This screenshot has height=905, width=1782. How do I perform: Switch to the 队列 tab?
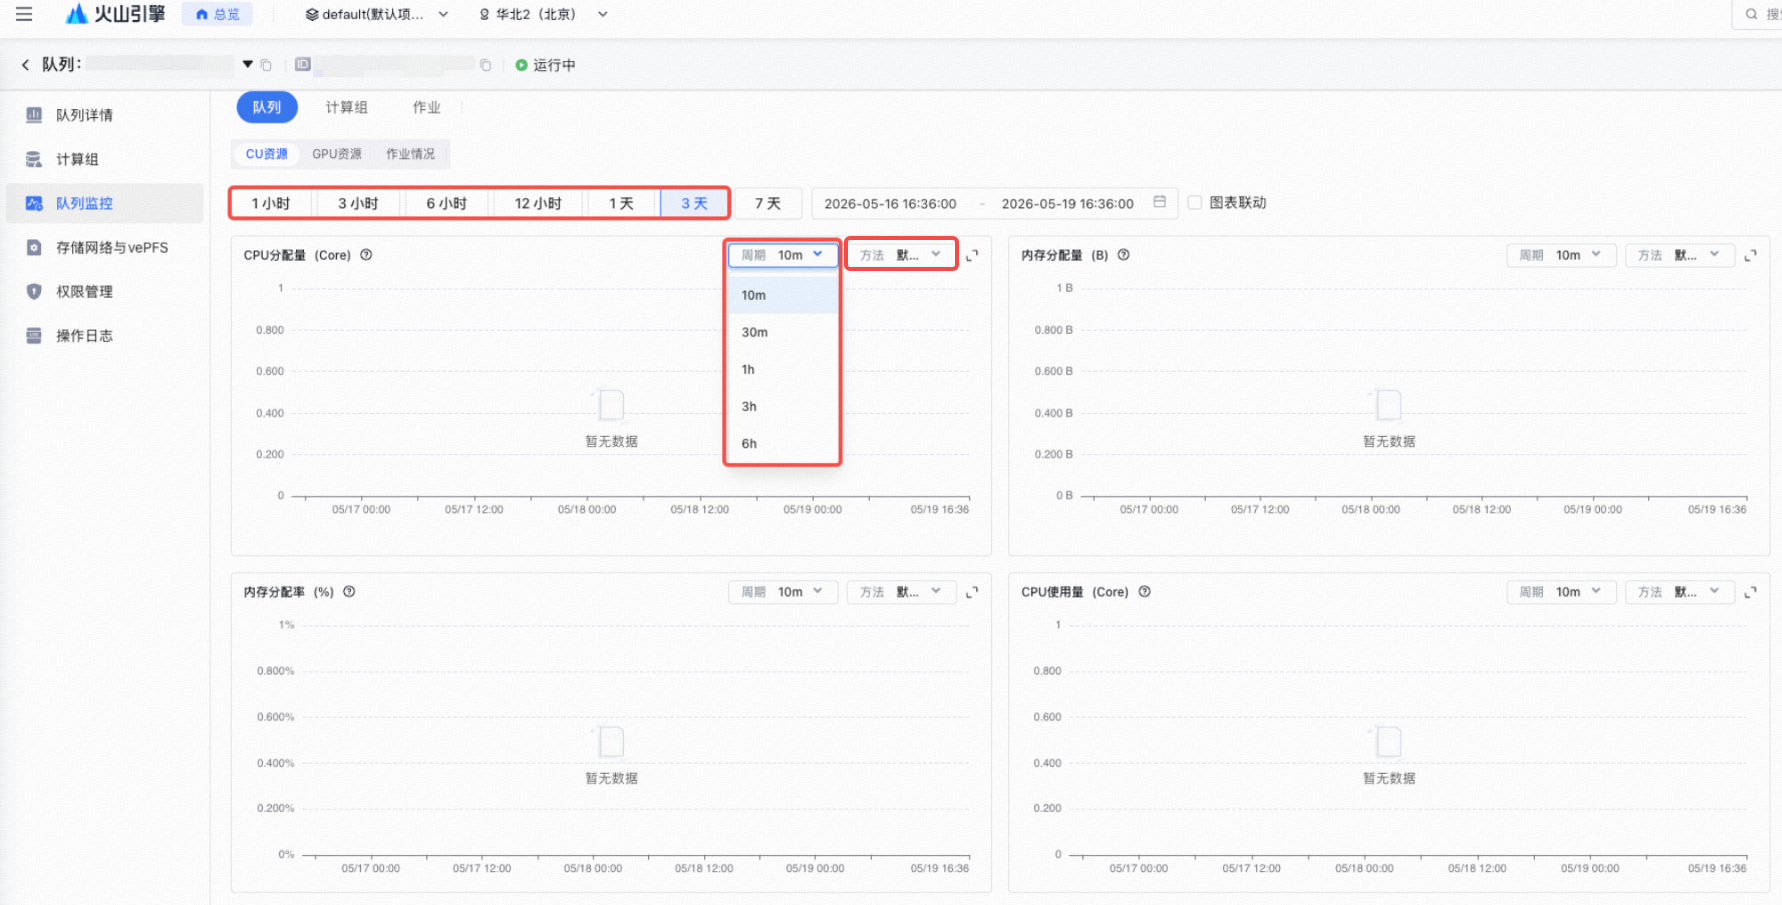pos(267,107)
